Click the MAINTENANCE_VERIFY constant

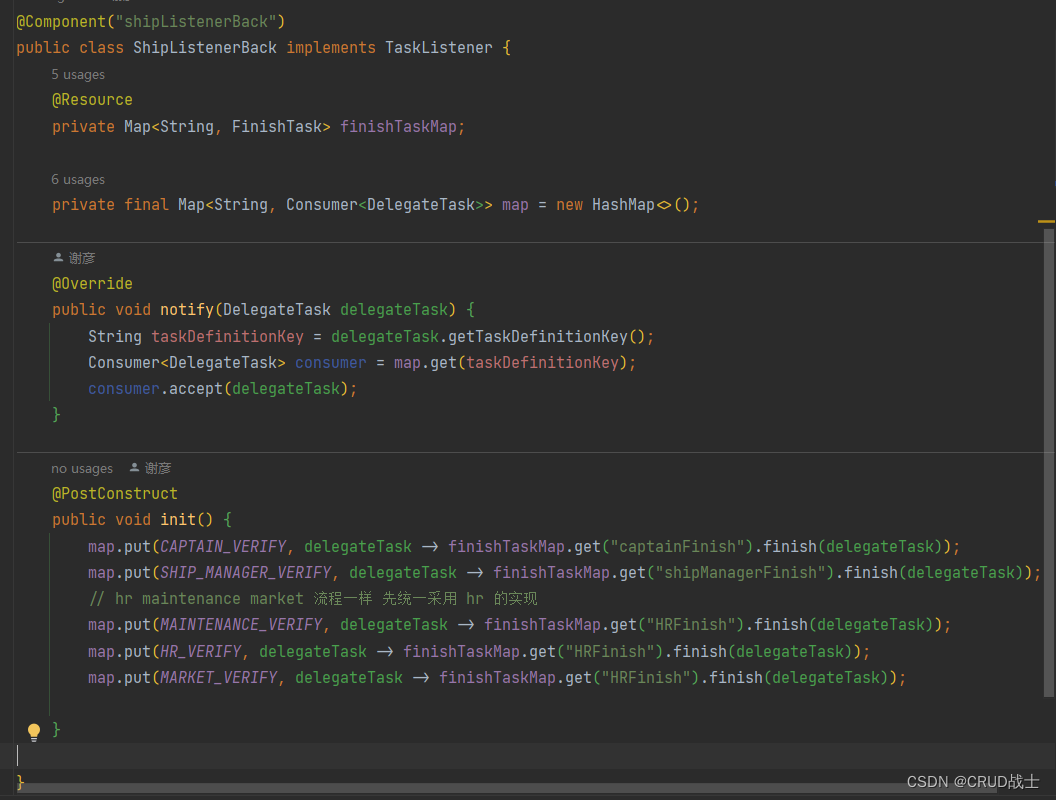[x=241, y=625]
